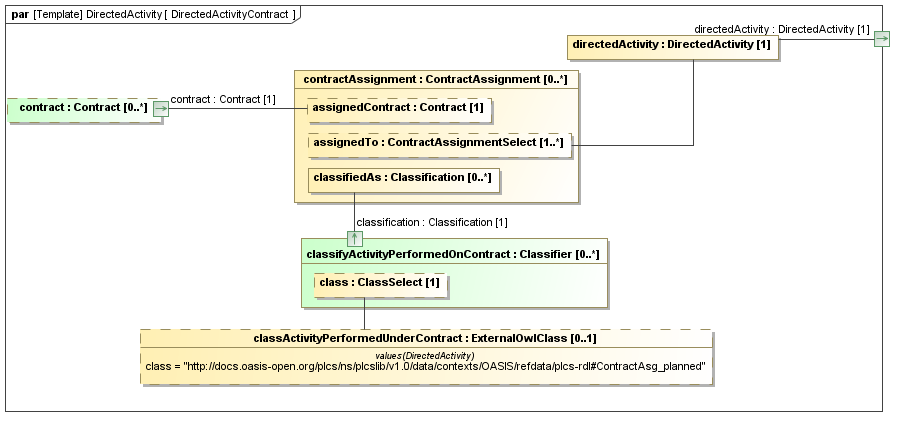Click the directedActivity : DirectedActivity [1] port label
904x426 pixels.
[x=781, y=30]
